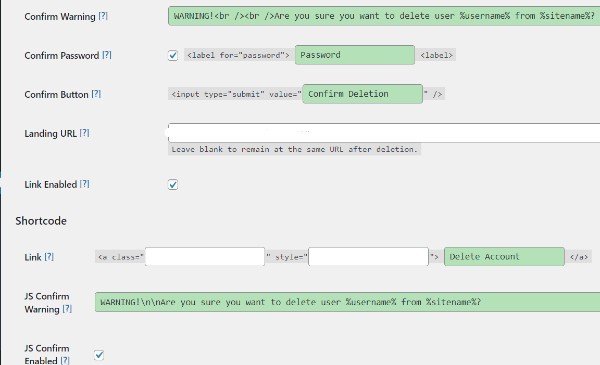600x365 pixels.
Task: Open help for Confirm Button
Action: [x=96, y=94]
